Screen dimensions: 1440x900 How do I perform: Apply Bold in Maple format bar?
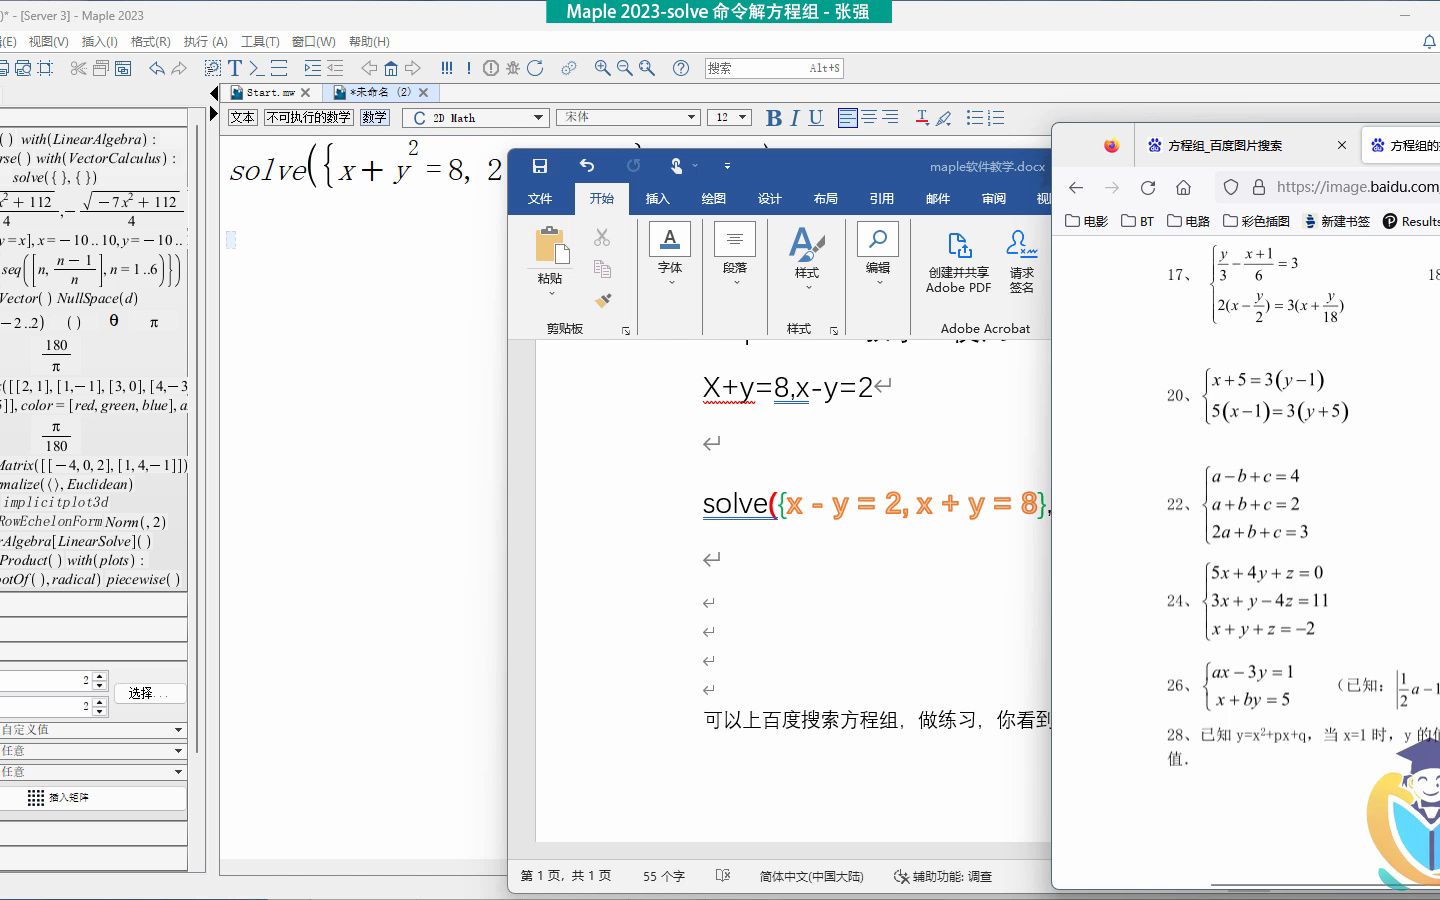[773, 118]
